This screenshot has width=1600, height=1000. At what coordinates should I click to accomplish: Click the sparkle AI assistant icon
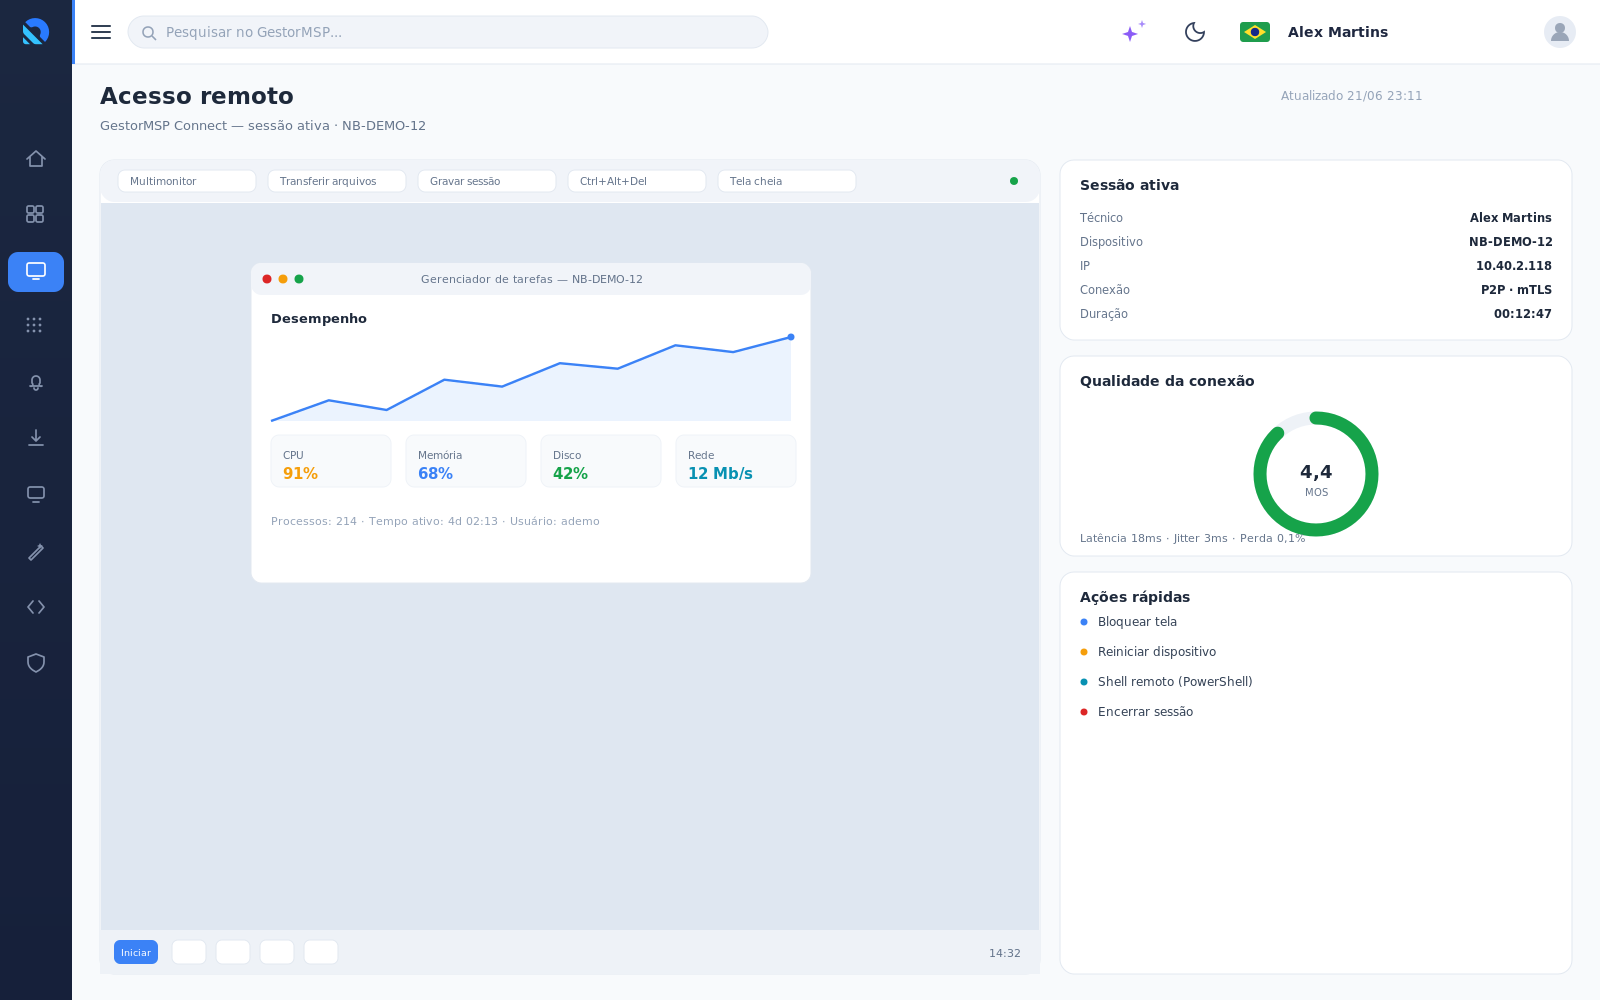pyautogui.click(x=1133, y=32)
